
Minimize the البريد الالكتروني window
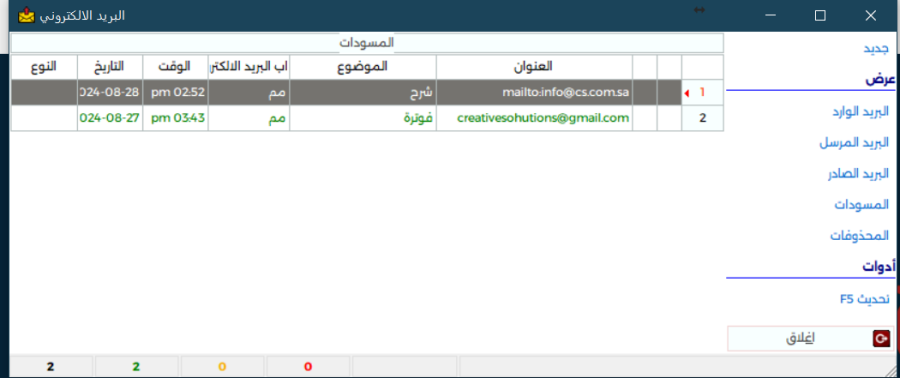click(771, 15)
